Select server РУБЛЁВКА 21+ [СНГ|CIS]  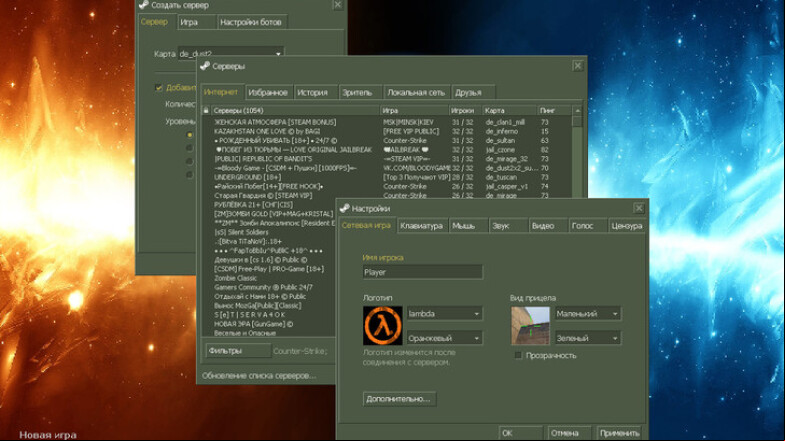click(x=253, y=205)
